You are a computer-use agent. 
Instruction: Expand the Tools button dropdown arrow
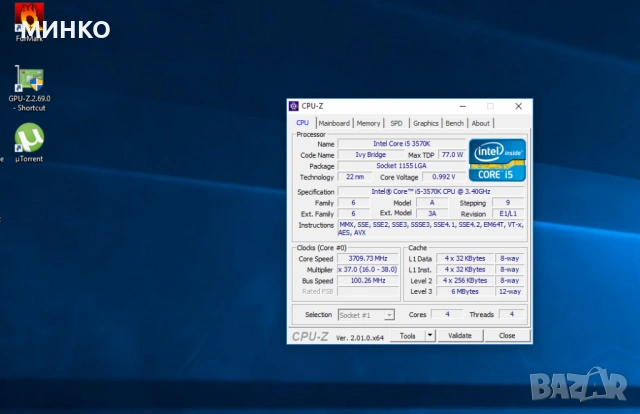point(430,336)
